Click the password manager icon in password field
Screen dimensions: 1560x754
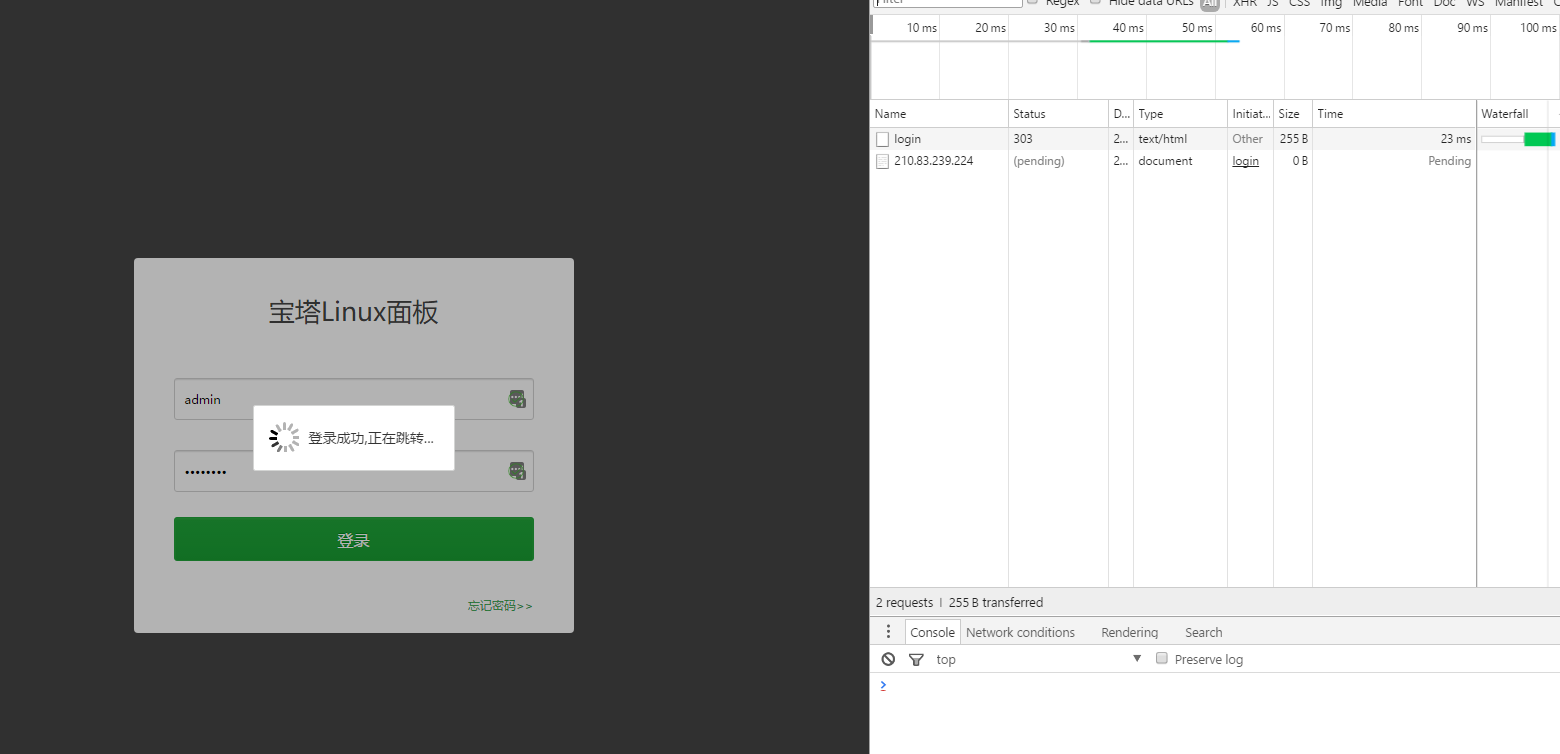tap(517, 471)
